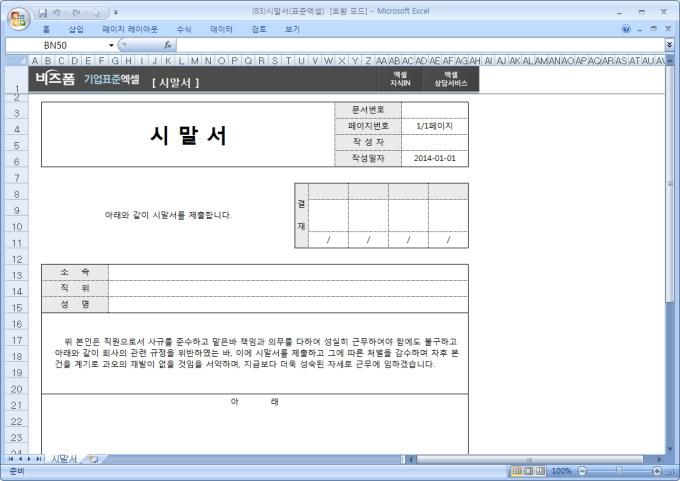Click the 결재 approval label cell
This screenshot has height=481, width=680.
tap(301, 216)
